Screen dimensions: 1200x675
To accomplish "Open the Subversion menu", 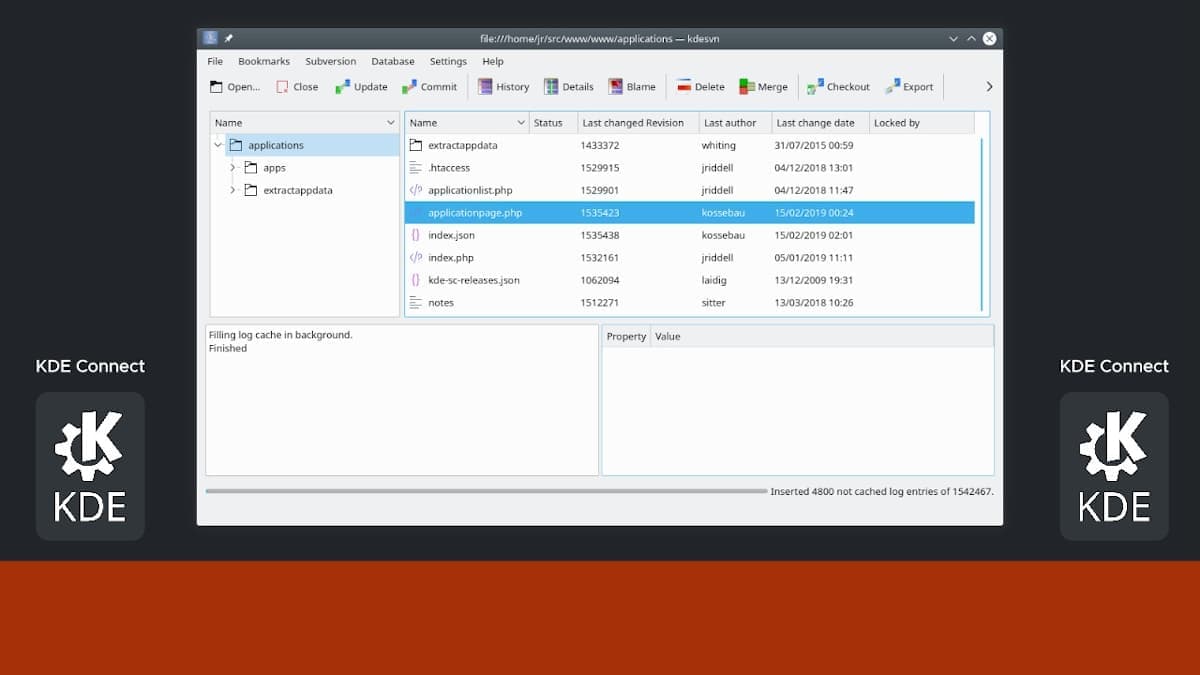I will click(x=330, y=61).
